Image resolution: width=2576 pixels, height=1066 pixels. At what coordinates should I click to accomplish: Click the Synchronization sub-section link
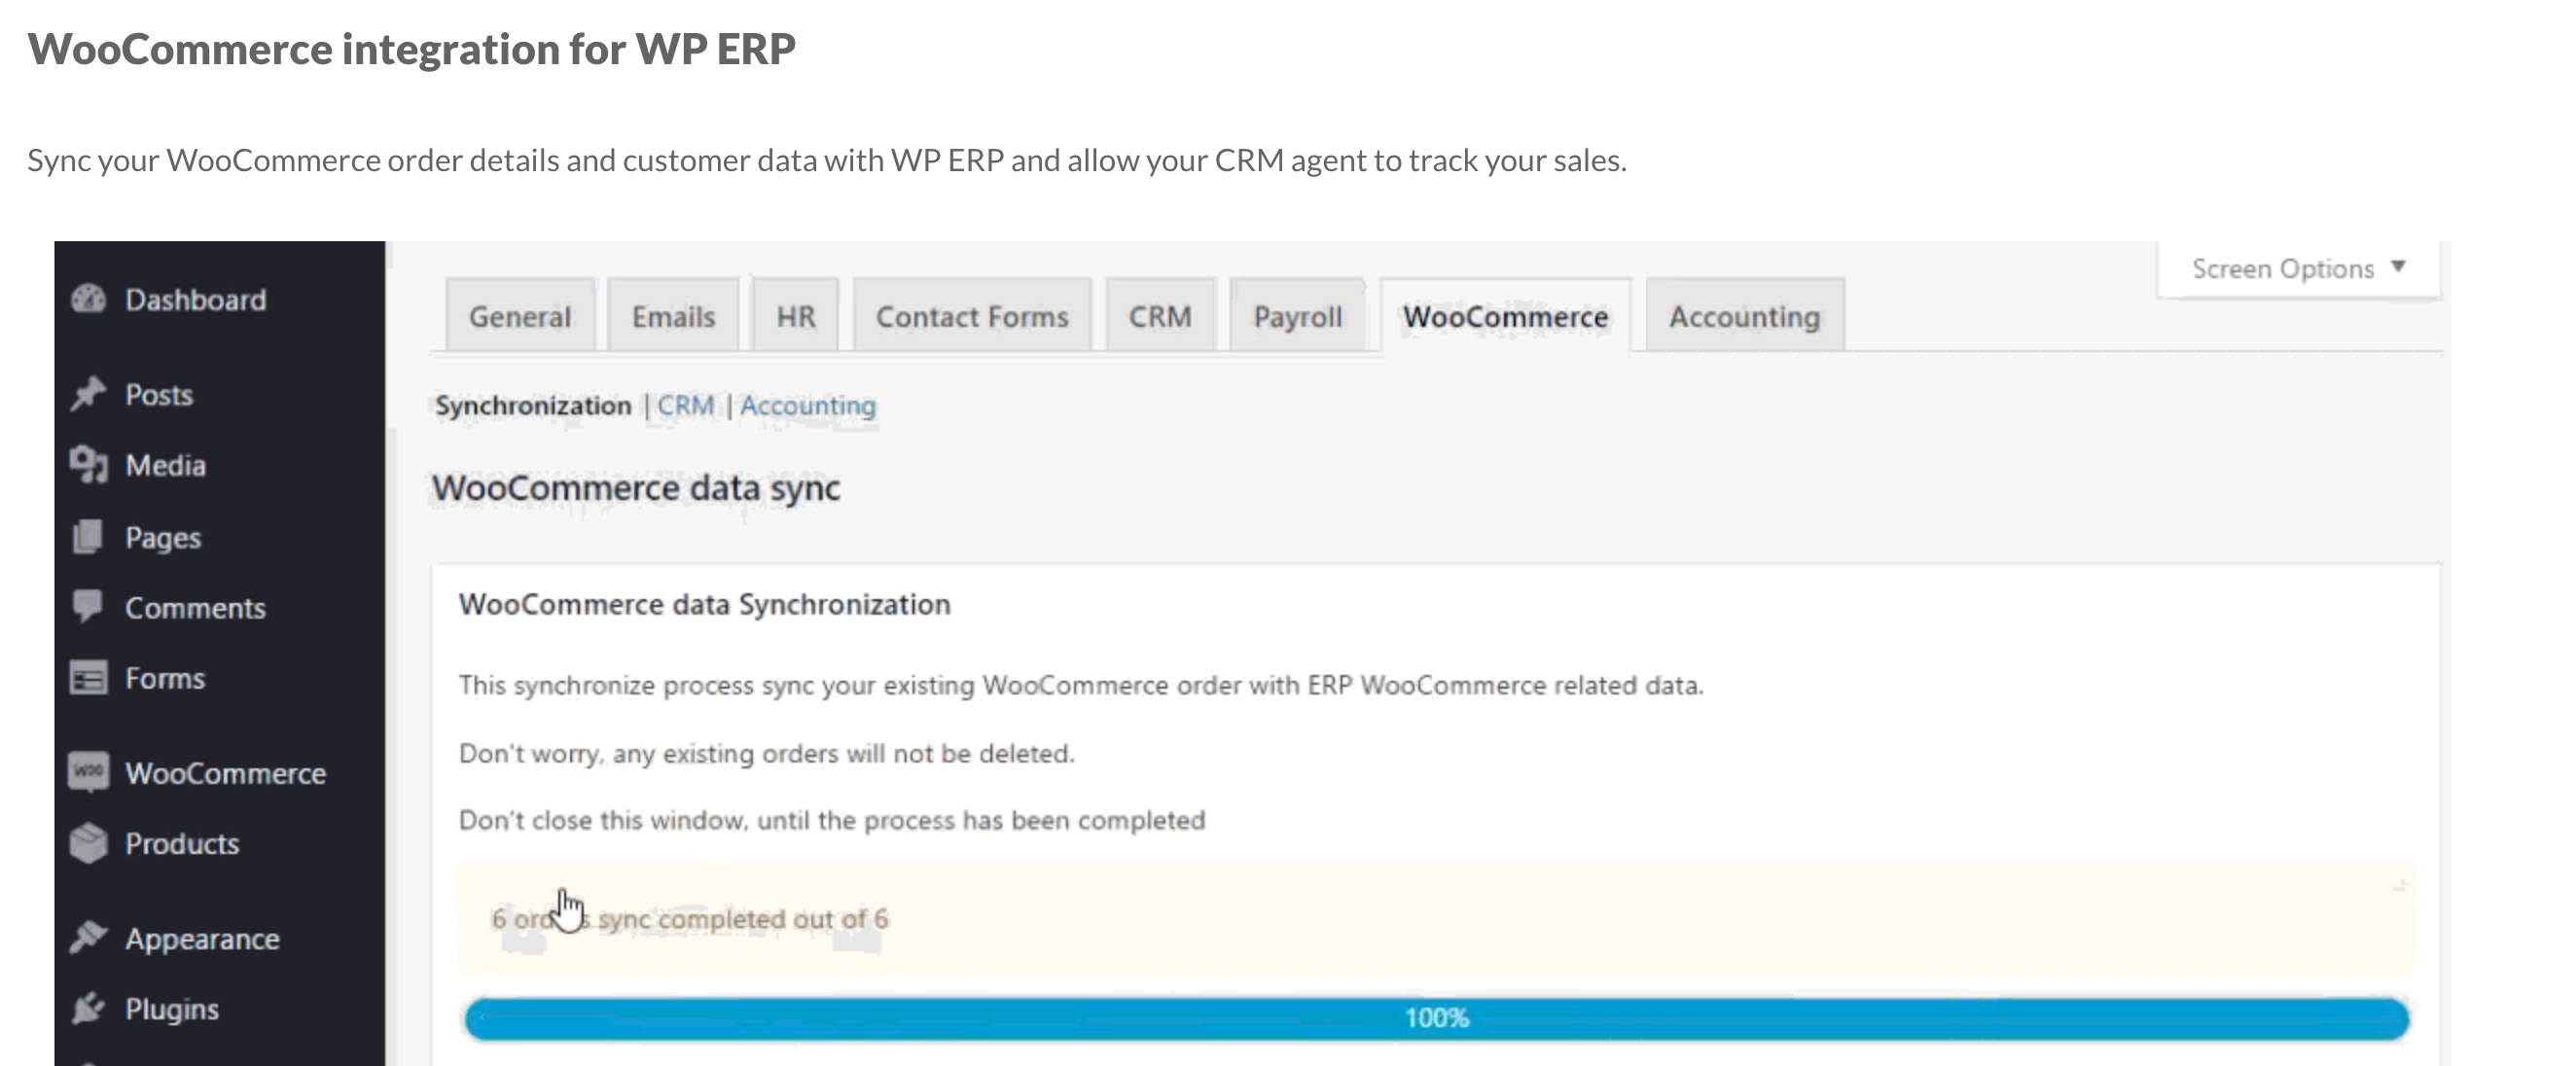pos(533,405)
